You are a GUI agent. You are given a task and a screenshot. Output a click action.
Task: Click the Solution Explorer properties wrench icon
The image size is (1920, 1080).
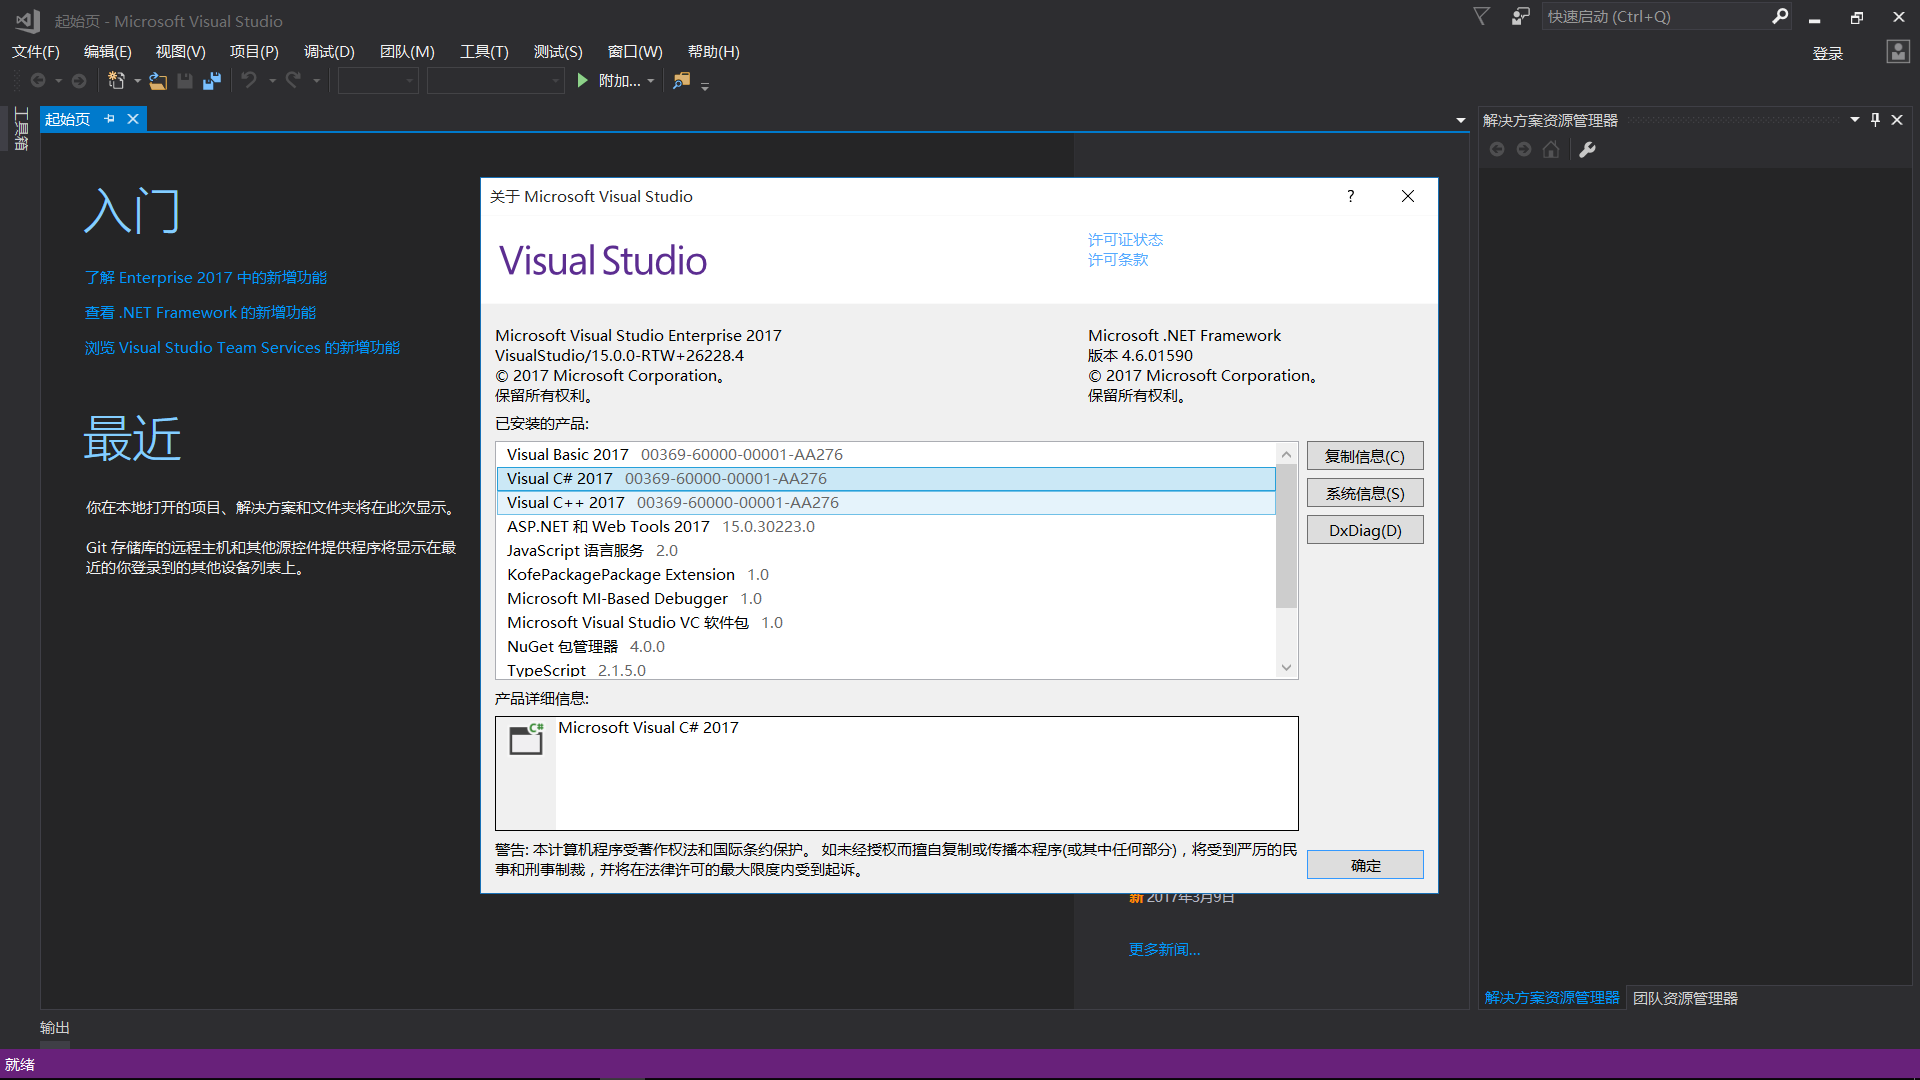1587,150
